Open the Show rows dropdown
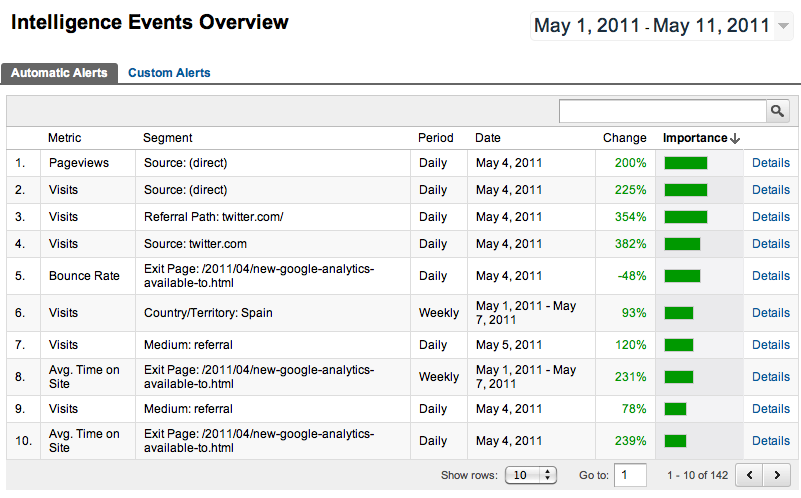Viewport: 801px width, 498px height. click(531, 475)
